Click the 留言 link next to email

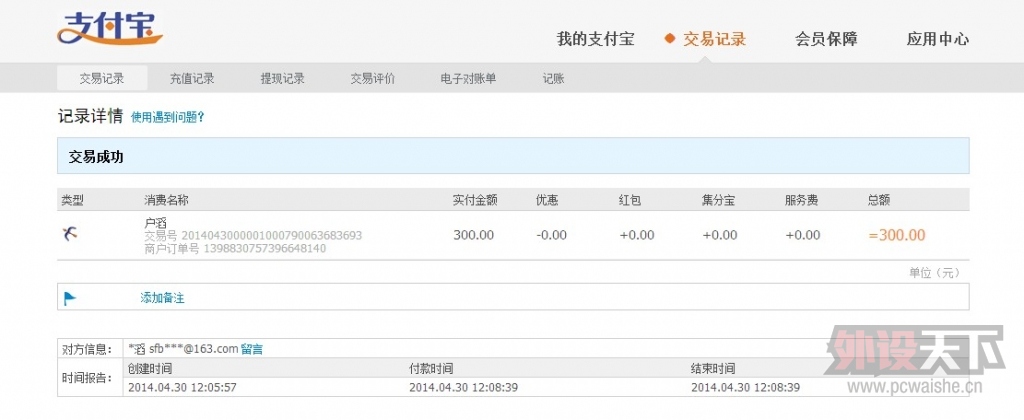pyautogui.click(x=252, y=349)
